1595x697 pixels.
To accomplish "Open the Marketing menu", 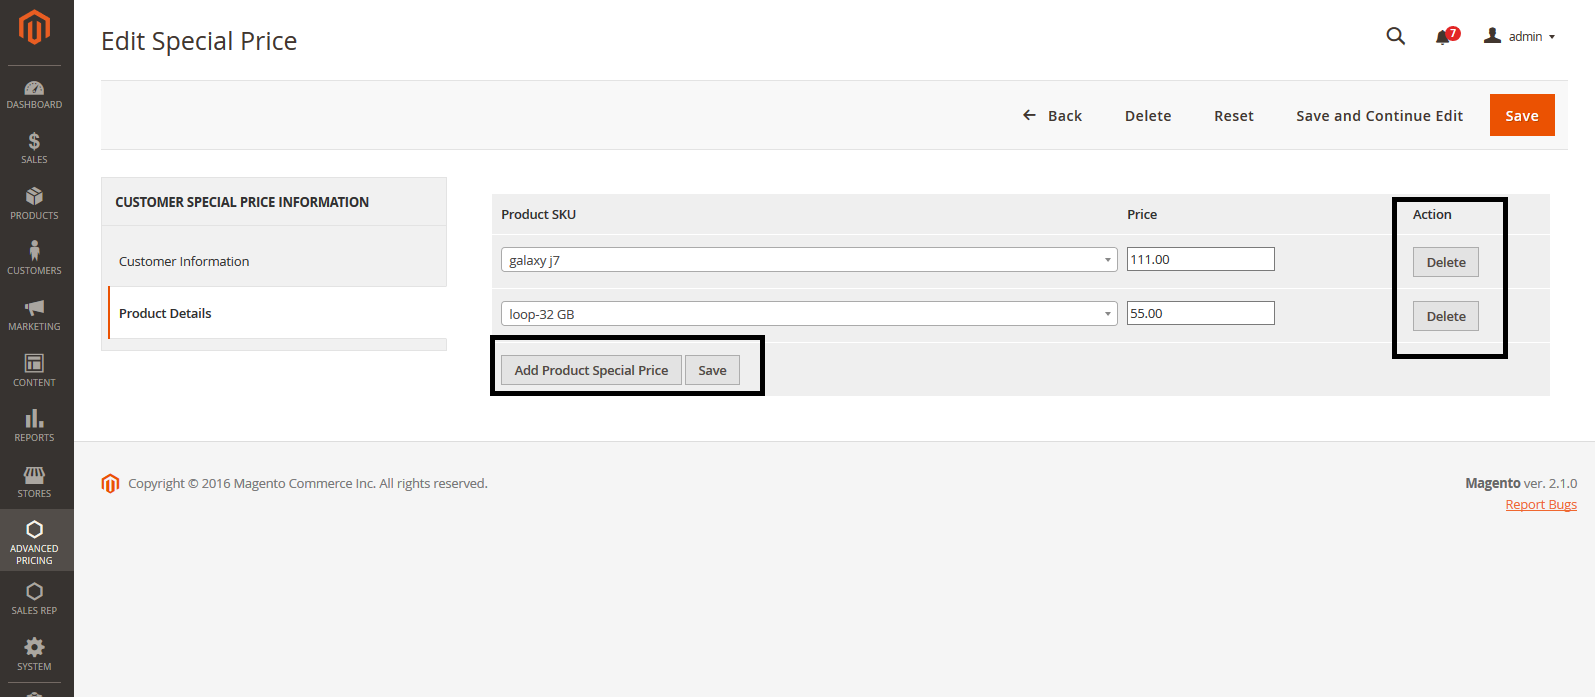I will coord(35,315).
